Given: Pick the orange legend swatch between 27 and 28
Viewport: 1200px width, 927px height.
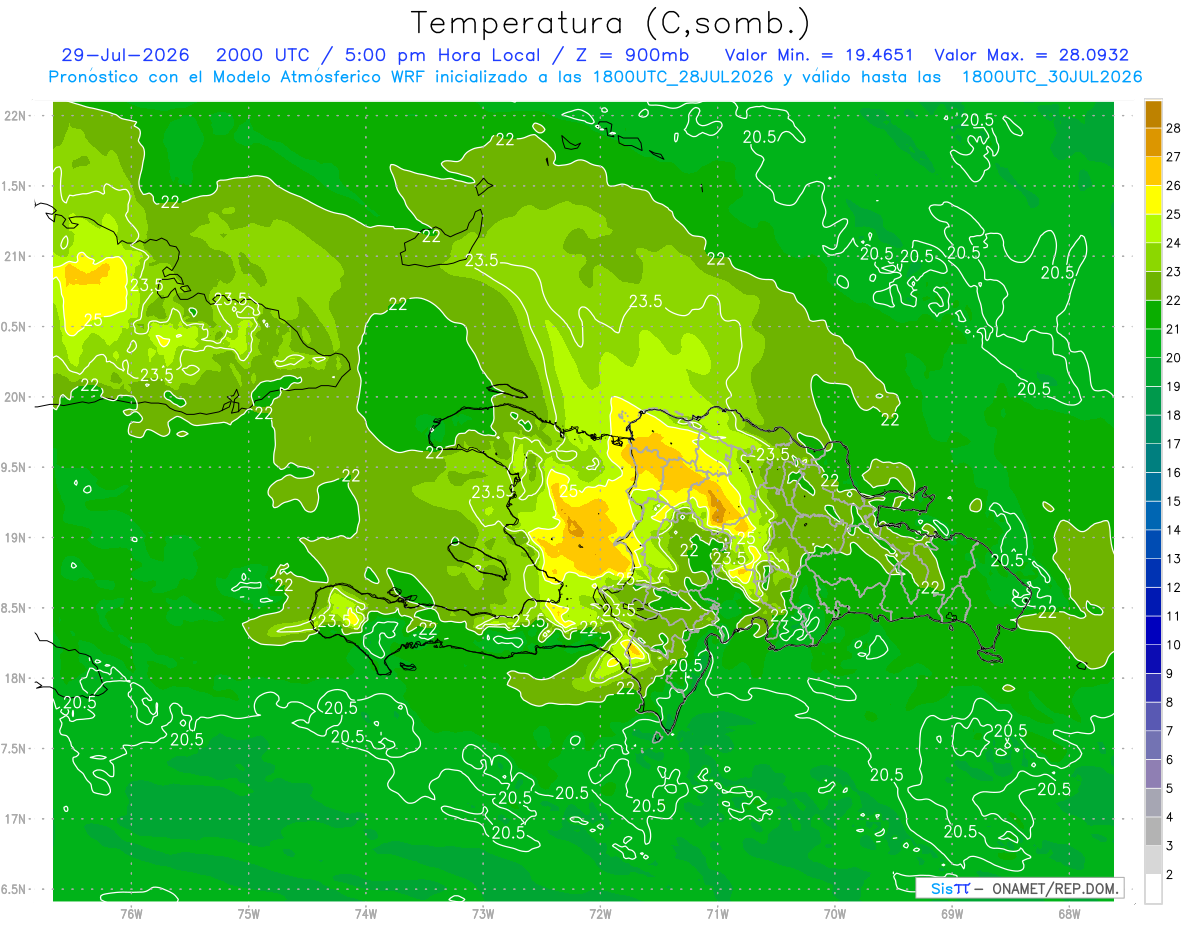Looking at the screenshot, I should (1153, 143).
